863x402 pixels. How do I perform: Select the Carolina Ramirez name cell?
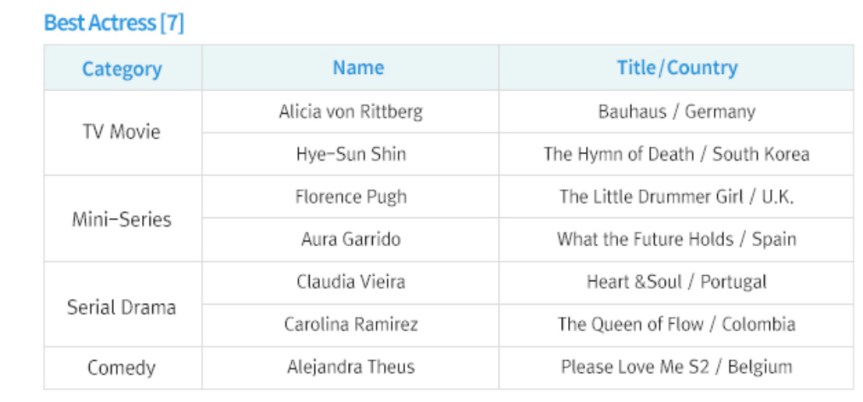point(351,324)
